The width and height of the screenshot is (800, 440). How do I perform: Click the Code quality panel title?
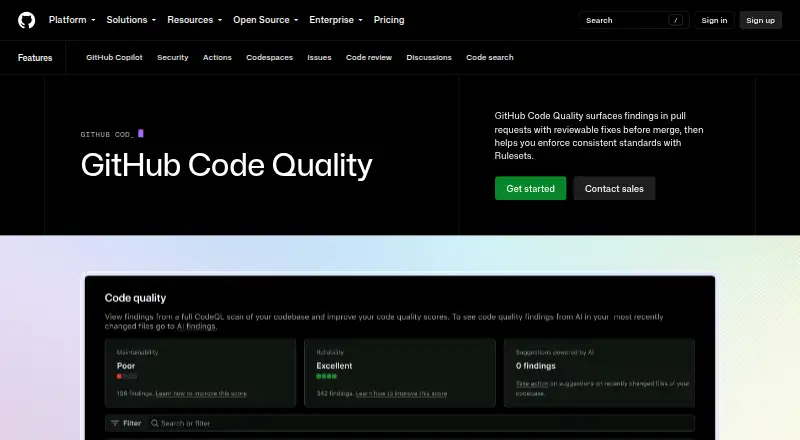[x=135, y=298]
